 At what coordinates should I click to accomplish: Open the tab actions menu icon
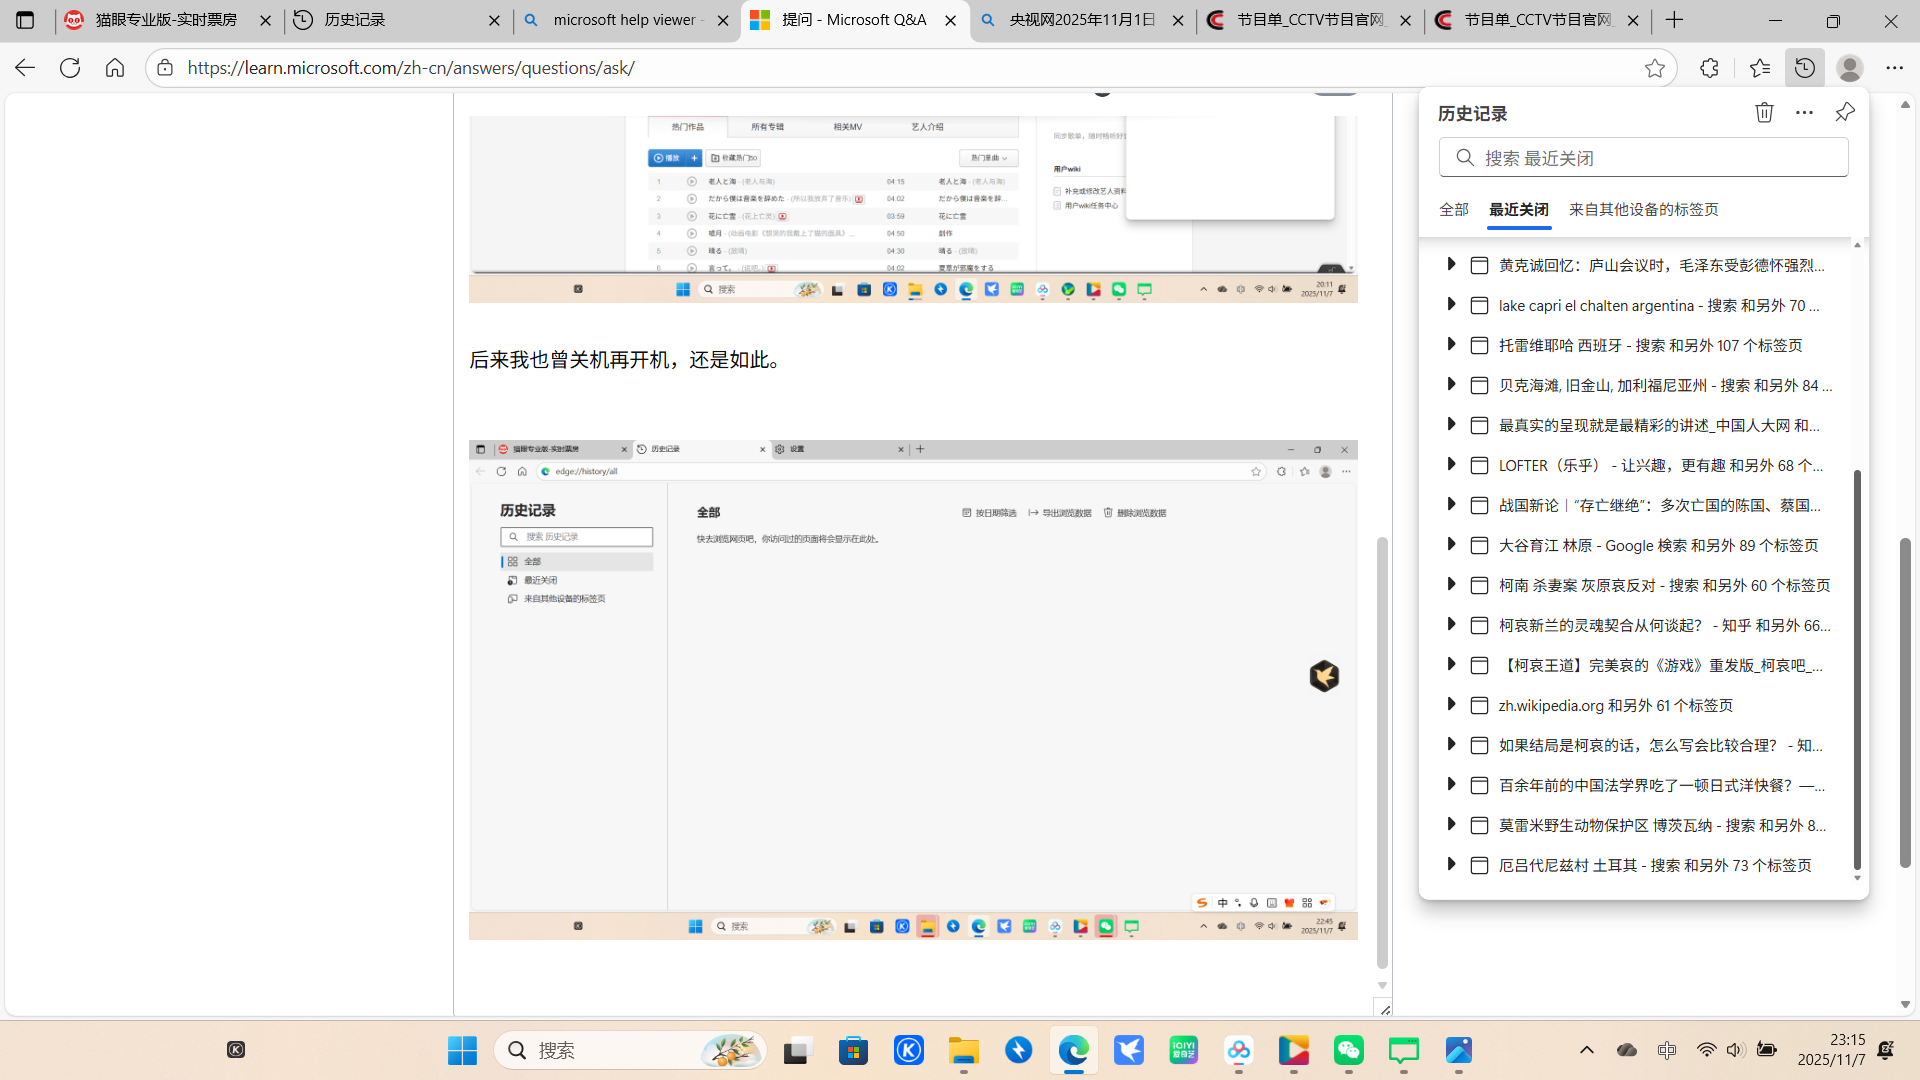coord(25,20)
